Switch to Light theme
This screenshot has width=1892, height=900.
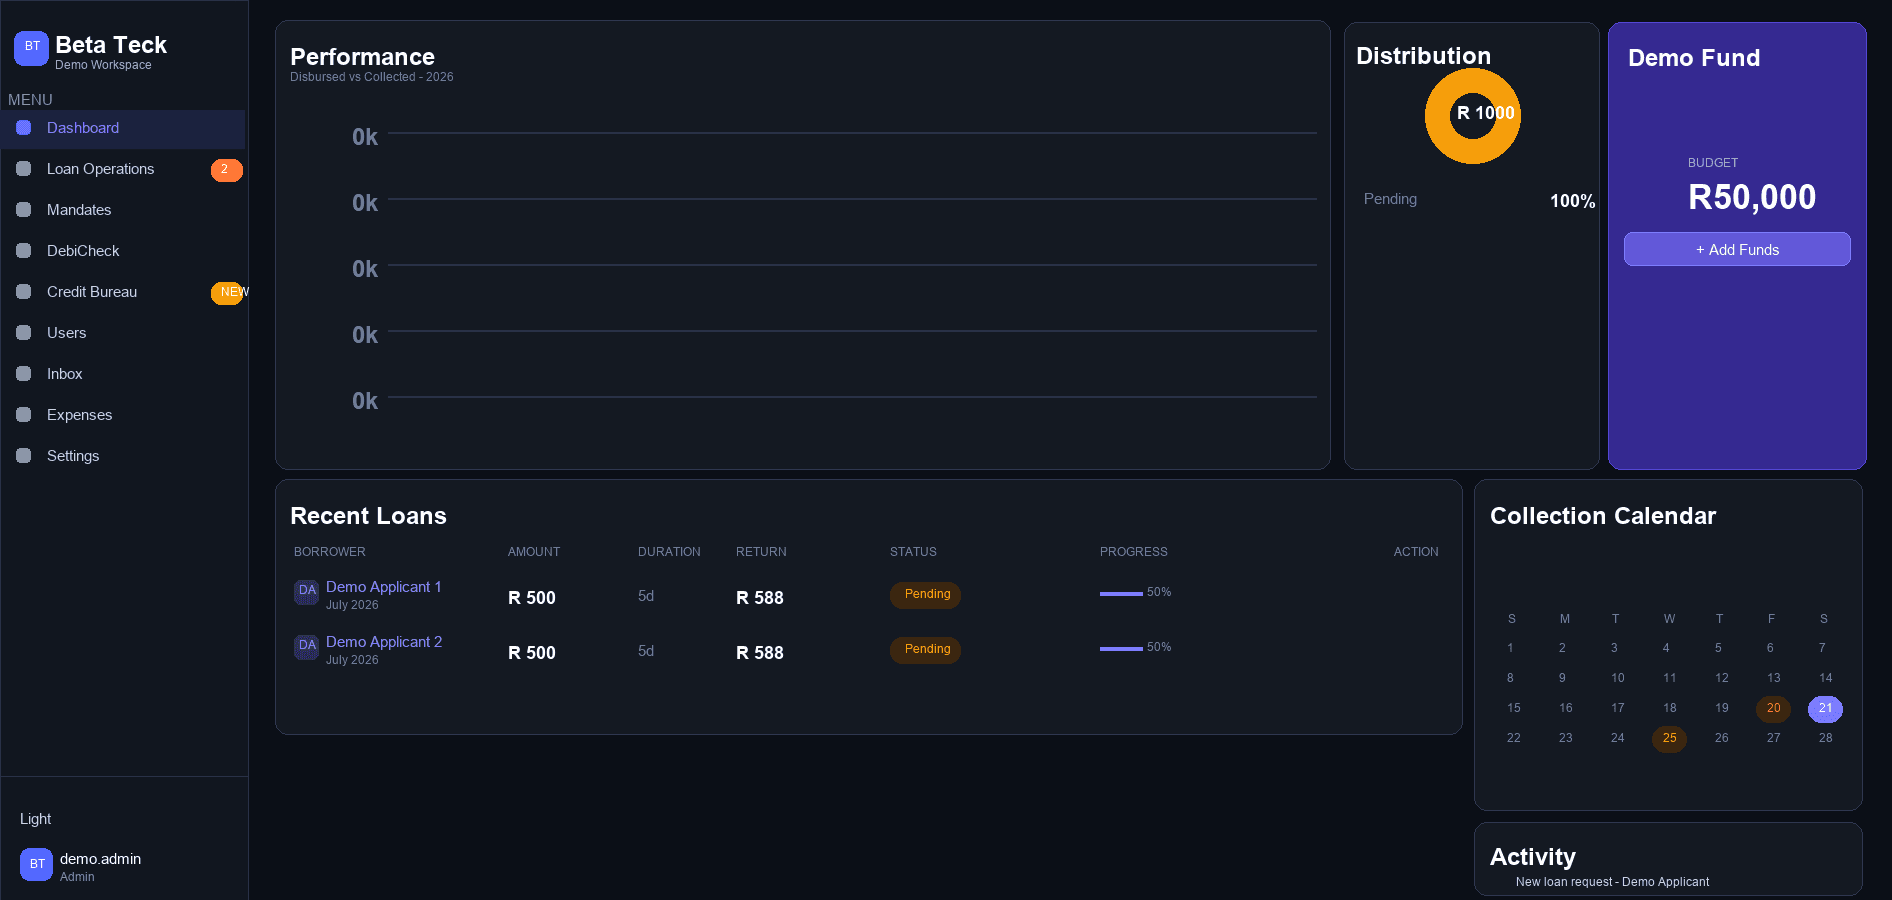pyautogui.click(x=35, y=819)
